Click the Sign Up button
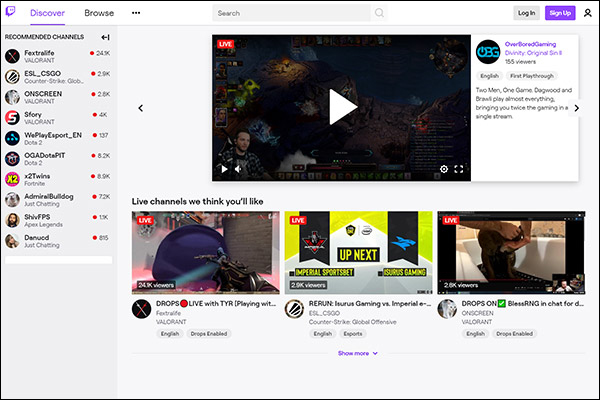 coord(560,13)
